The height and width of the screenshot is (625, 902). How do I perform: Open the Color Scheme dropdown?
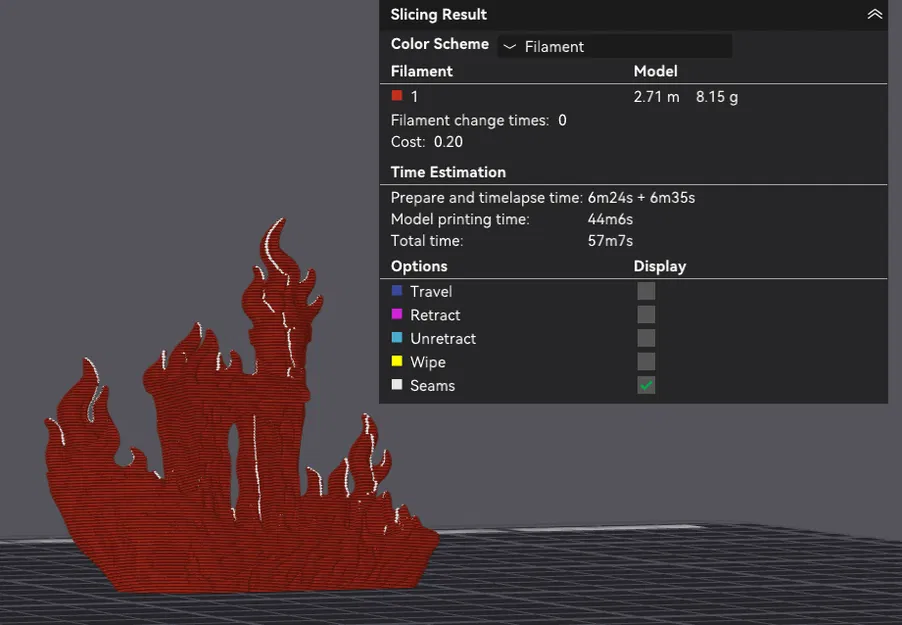pyautogui.click(x=614, y=45)
